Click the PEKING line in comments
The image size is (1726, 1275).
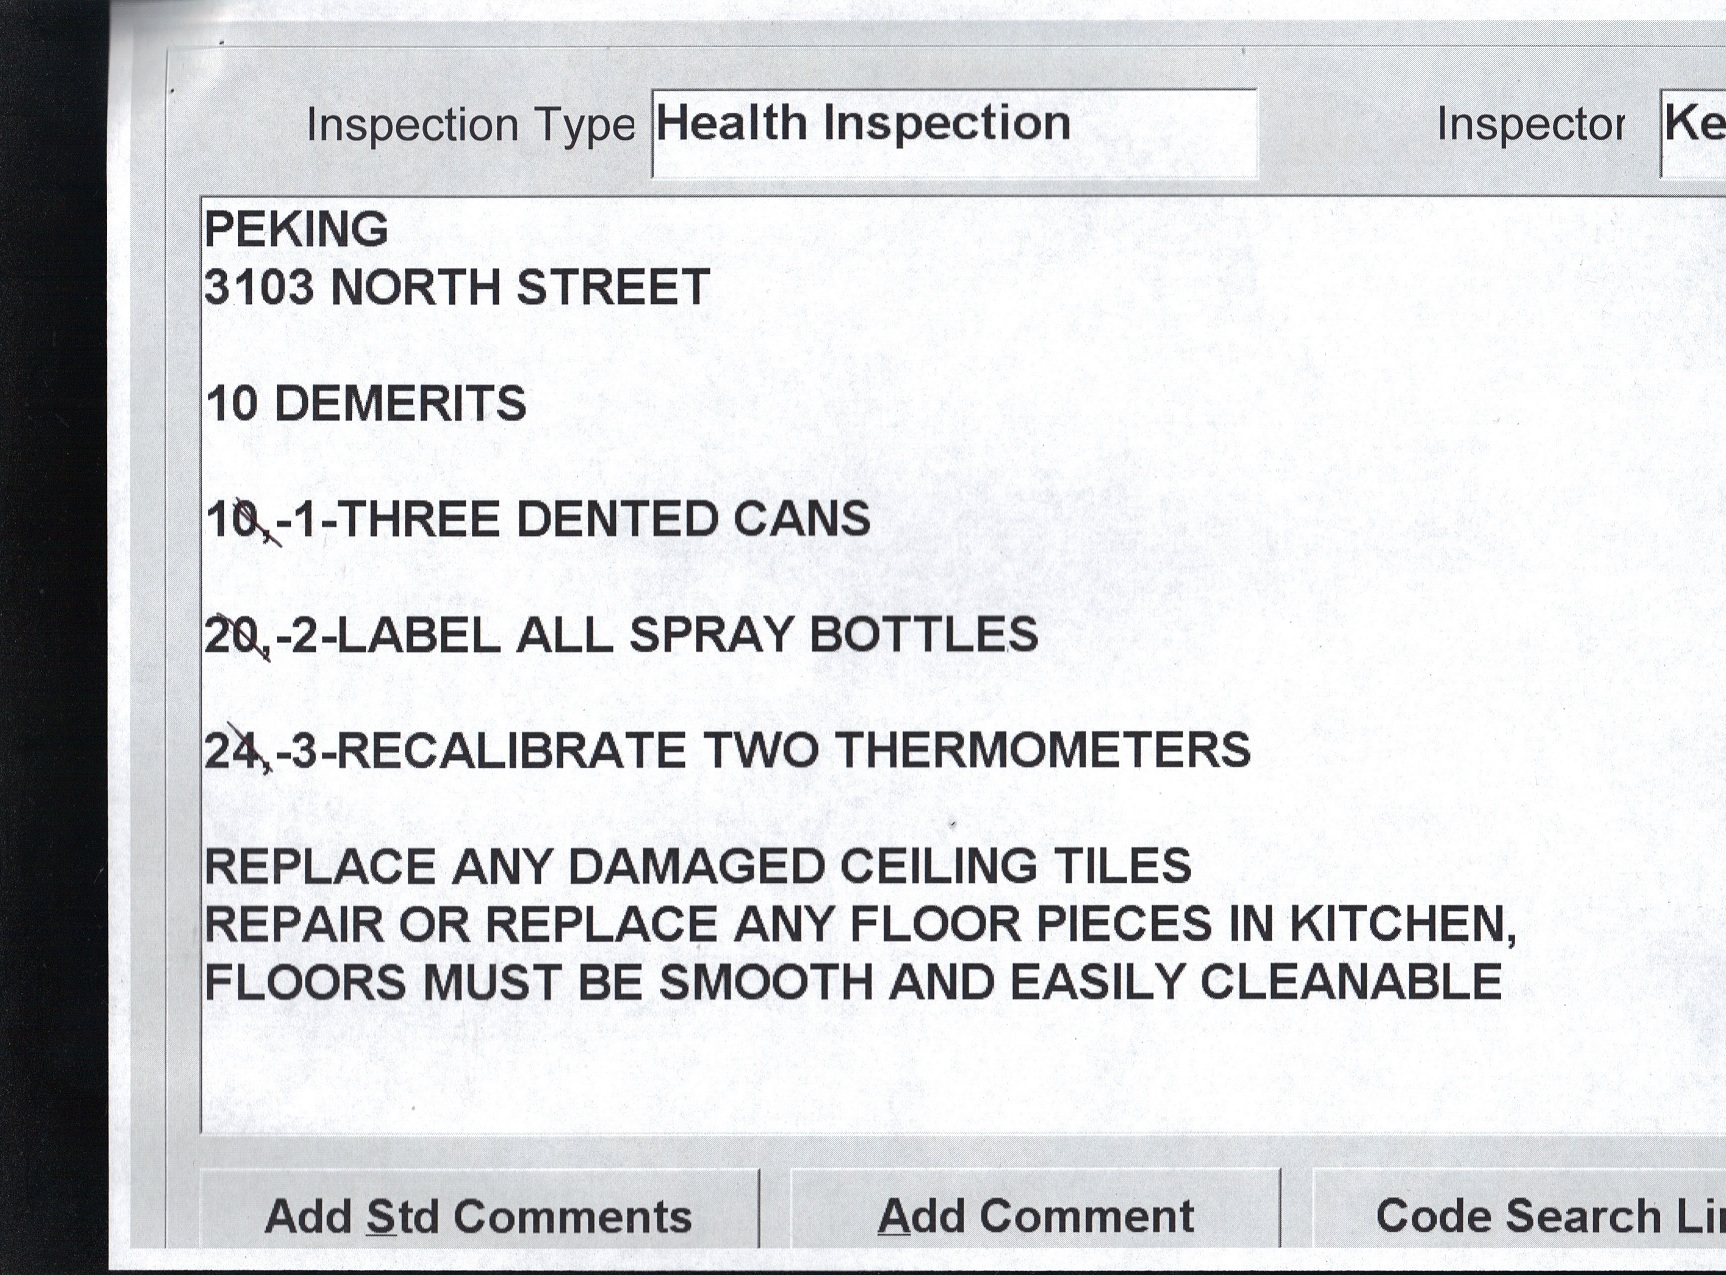pyautogui.click(x=296, y=230)
